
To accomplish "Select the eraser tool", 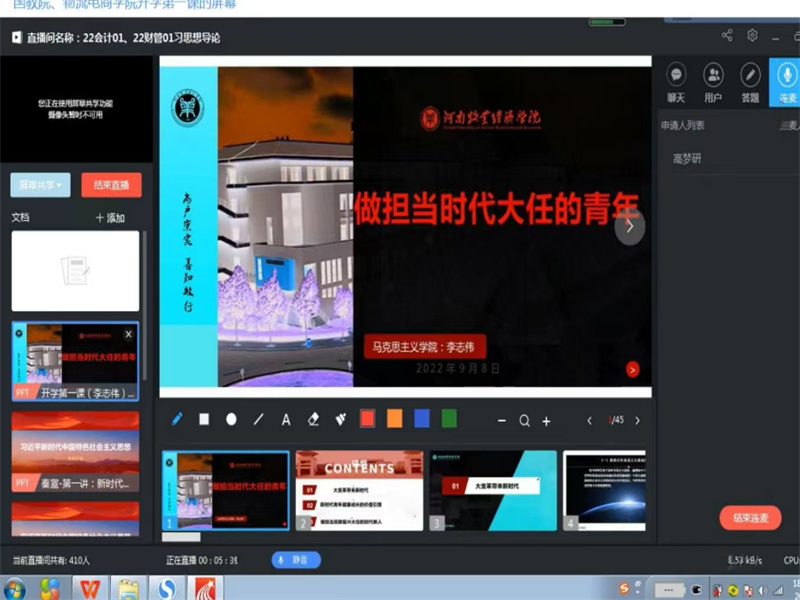I will (313, 420).
